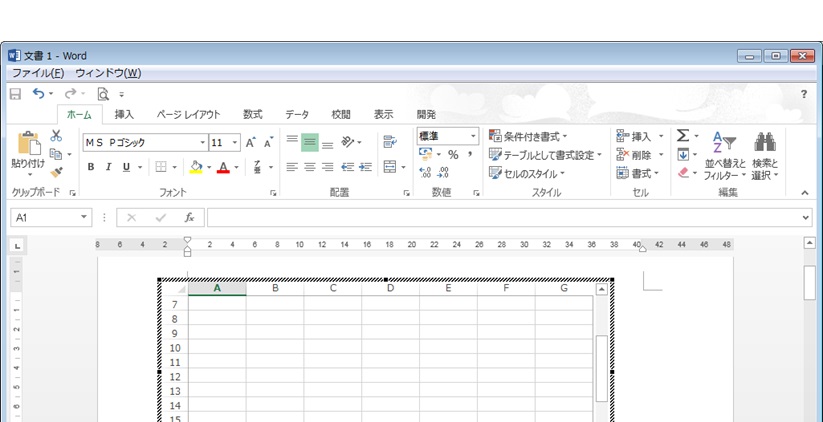Click the phonetic guide (furigana) icon
This screenshot has height=422, width=823.
(x=257, y=167)
